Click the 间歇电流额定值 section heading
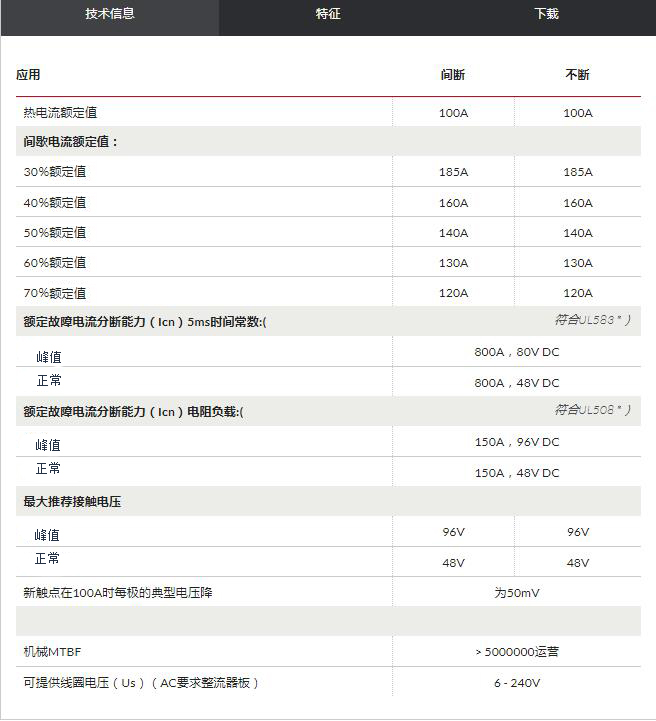 (x=71, y=142)
